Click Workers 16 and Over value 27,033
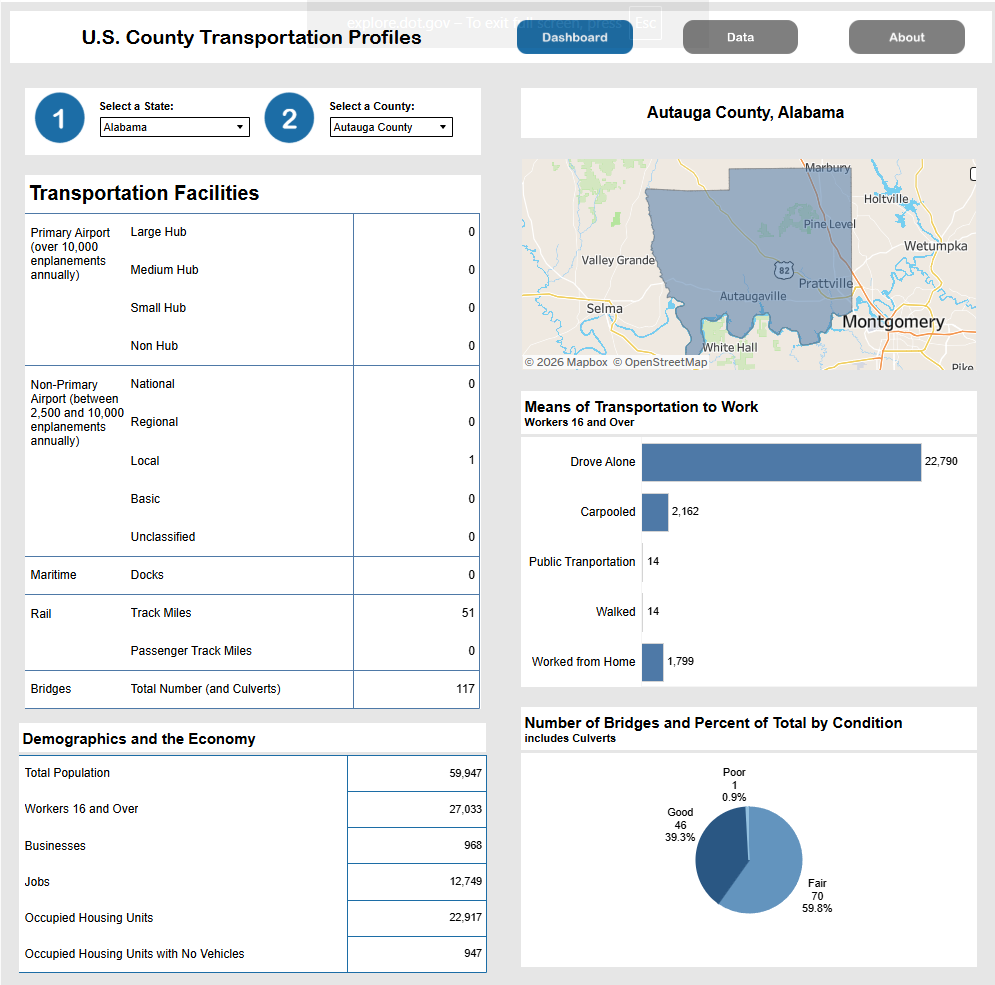 (466, 809)
